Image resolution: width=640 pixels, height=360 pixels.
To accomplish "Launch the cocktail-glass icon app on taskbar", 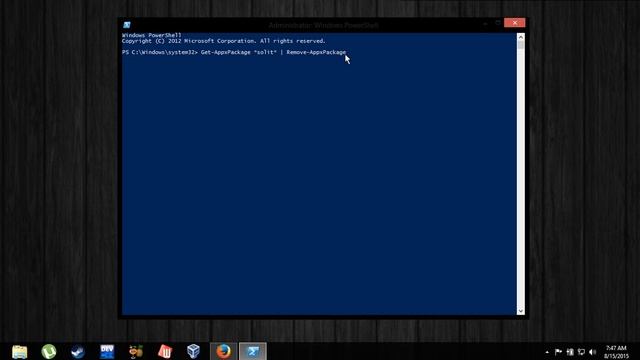I will [136, 351].
